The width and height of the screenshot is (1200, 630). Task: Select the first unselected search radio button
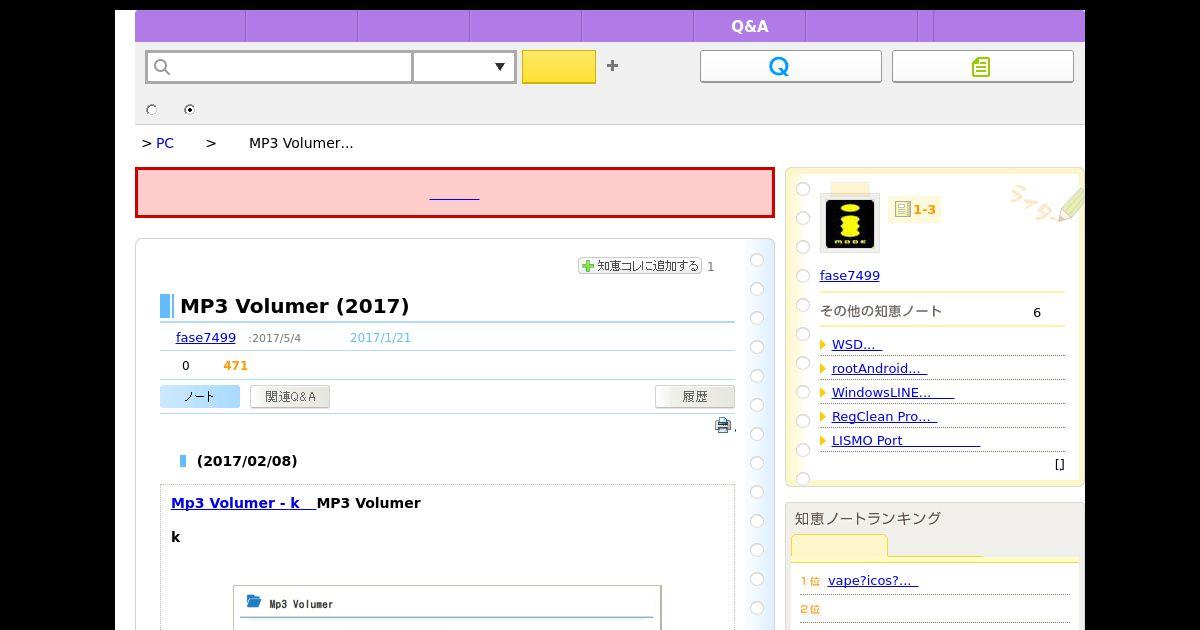[x=152, y=110]
